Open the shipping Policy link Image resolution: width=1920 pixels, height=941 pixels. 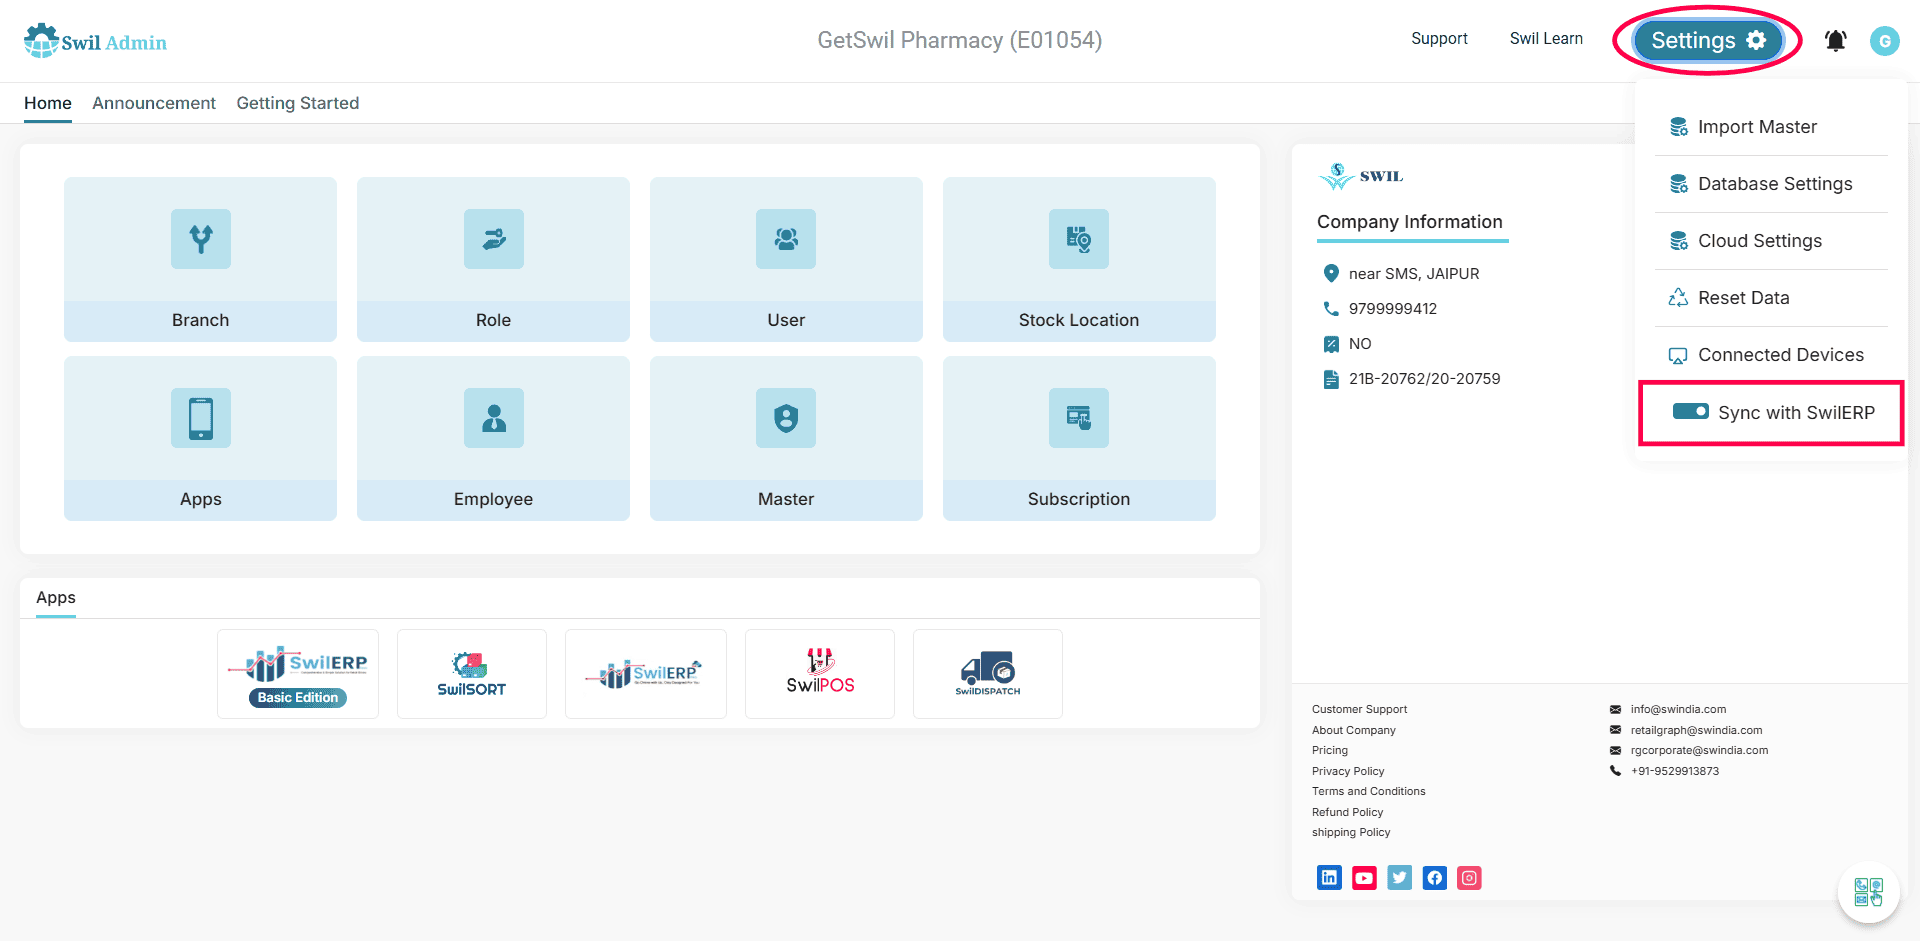(x=1351, y=832)
